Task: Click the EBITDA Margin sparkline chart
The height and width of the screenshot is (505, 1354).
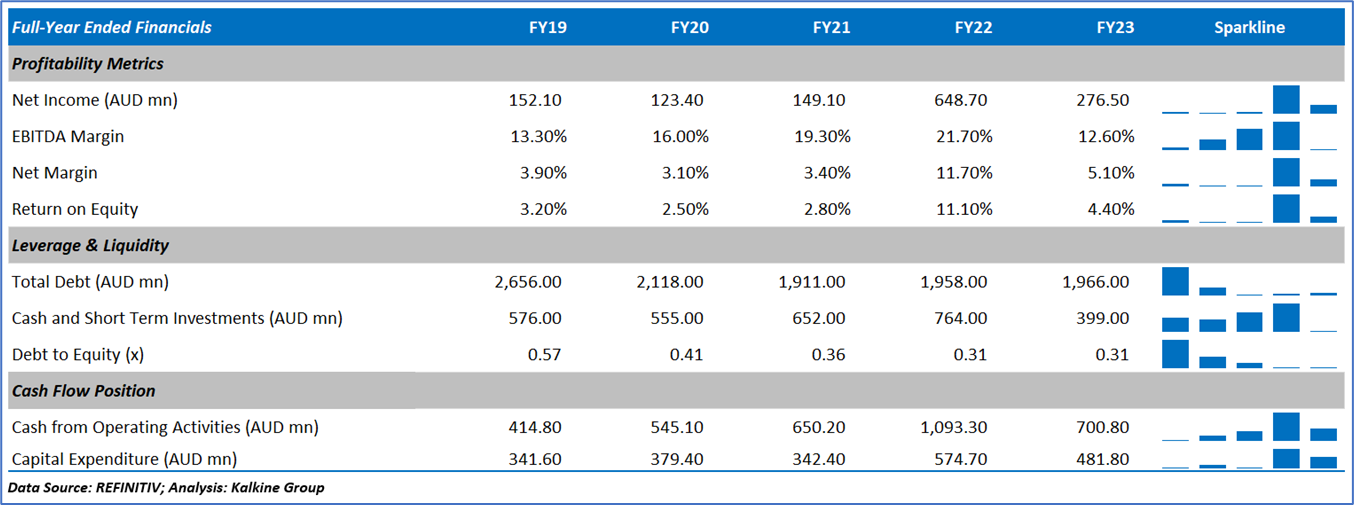Action: click(x=1249, y=136)
